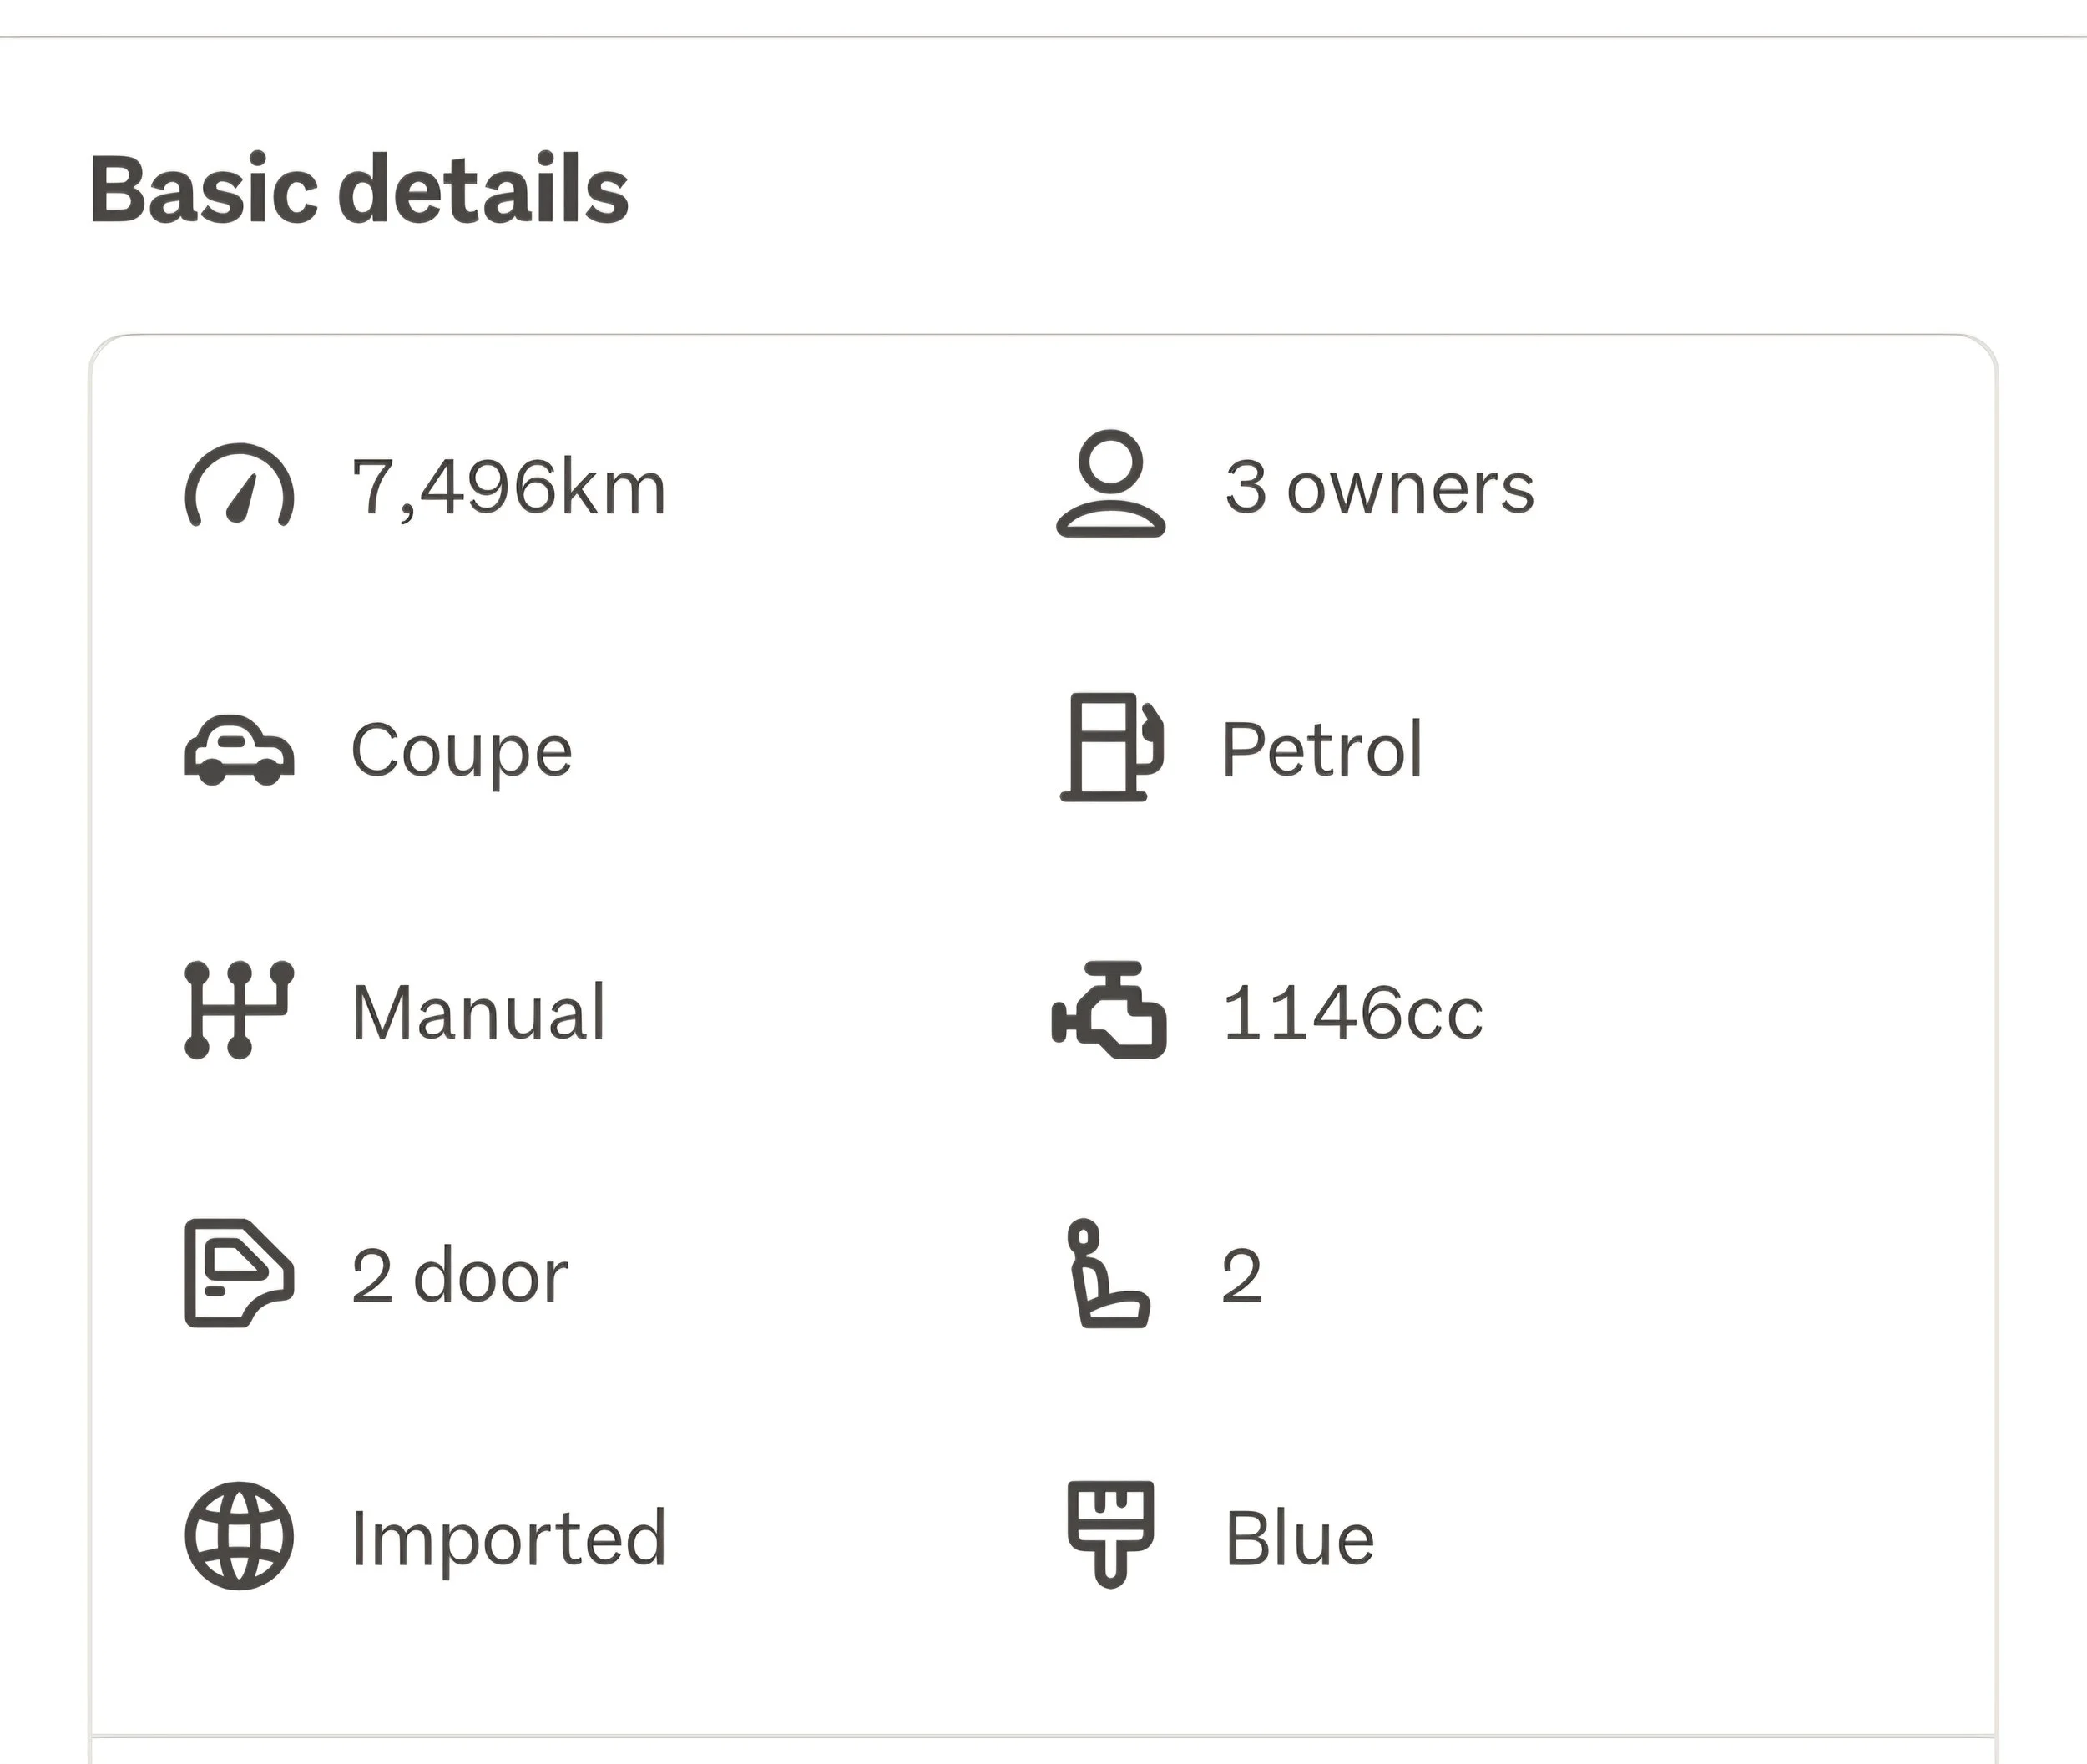2087x1764 pixels.
Task: Click the car door icon
Action: [x=239, y=1273]
